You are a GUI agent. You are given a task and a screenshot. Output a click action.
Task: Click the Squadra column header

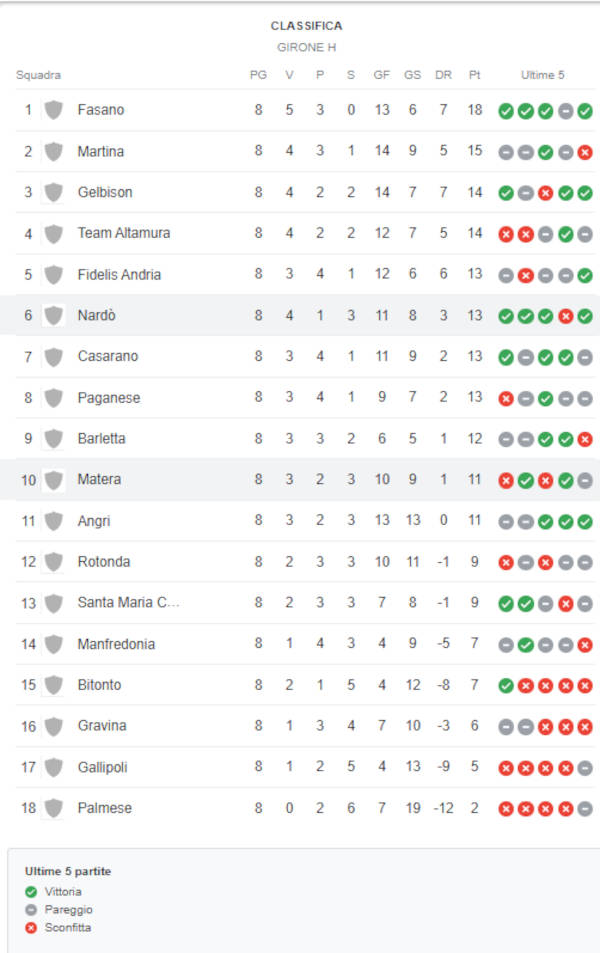(38, 75)
